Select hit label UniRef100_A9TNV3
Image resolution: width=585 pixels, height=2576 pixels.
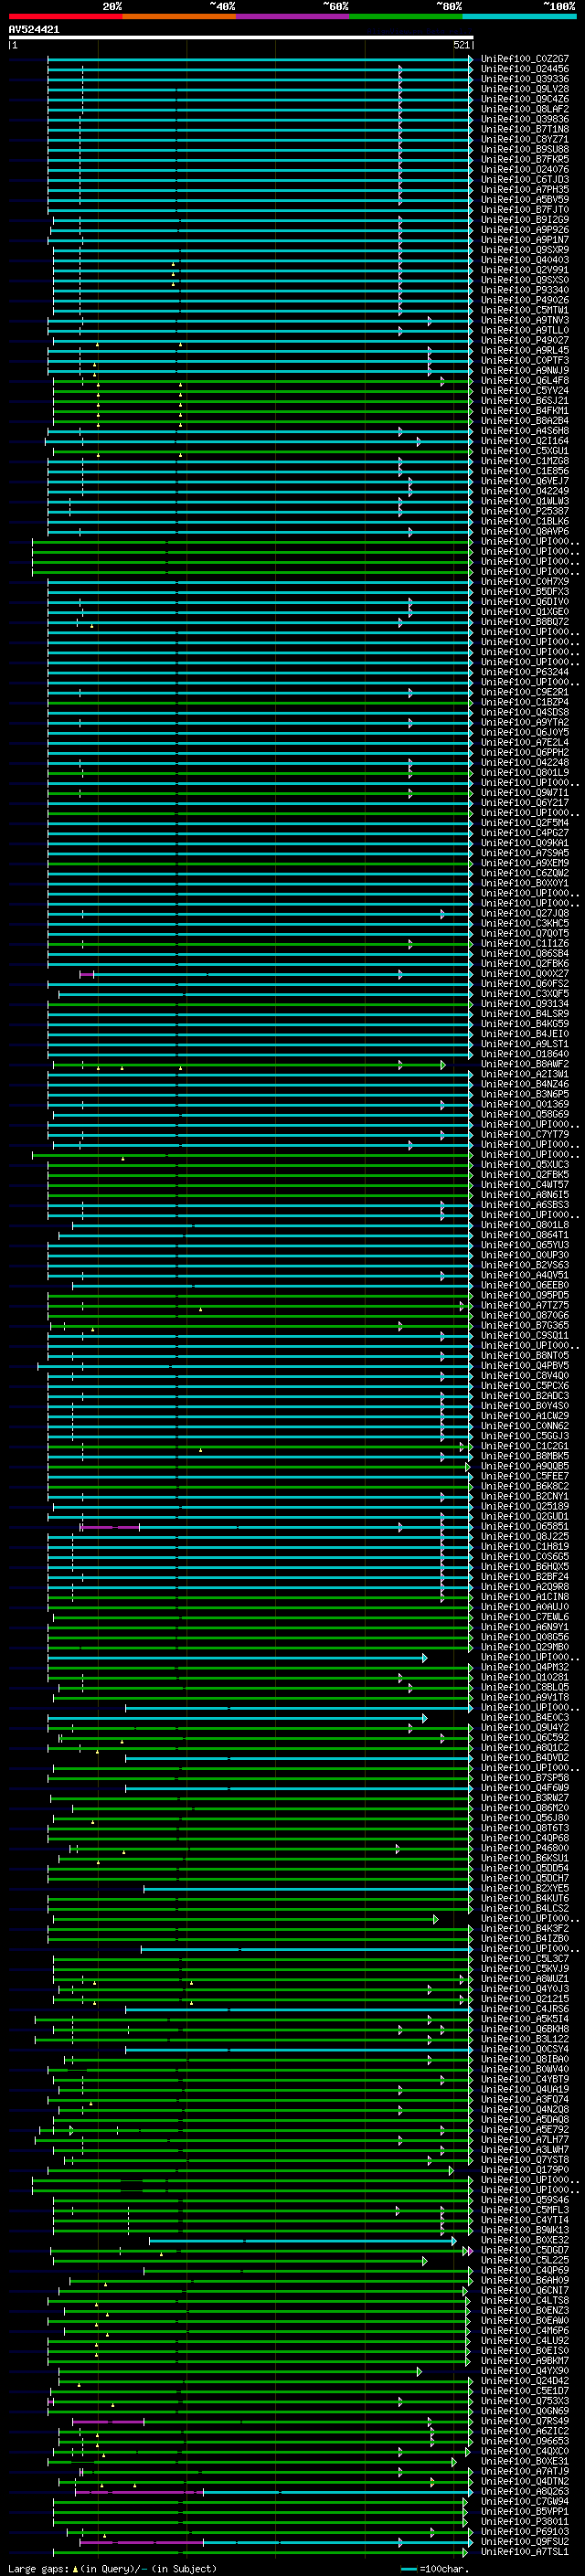tap(524, 320)
